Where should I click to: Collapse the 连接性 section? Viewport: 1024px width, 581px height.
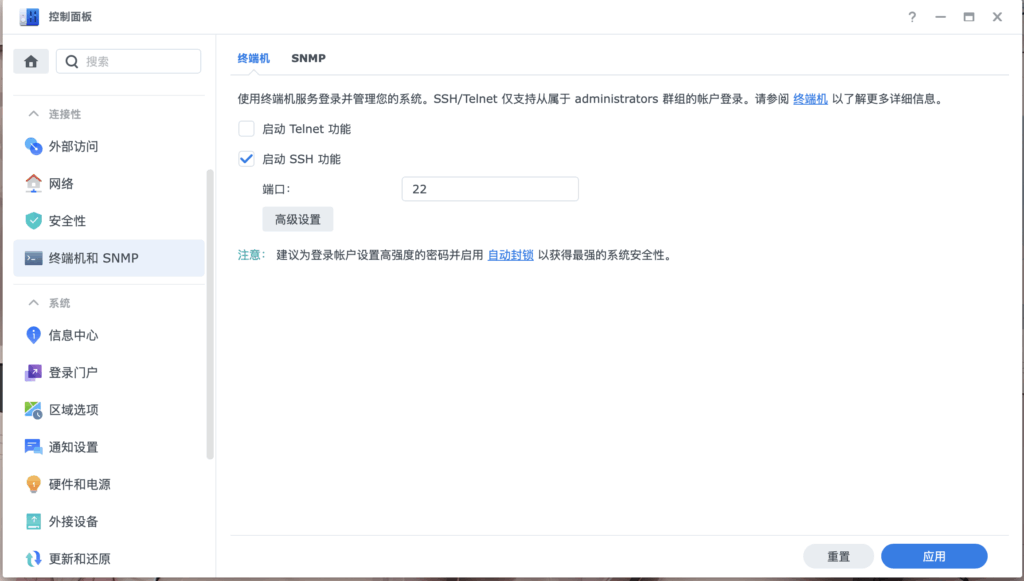53,113
